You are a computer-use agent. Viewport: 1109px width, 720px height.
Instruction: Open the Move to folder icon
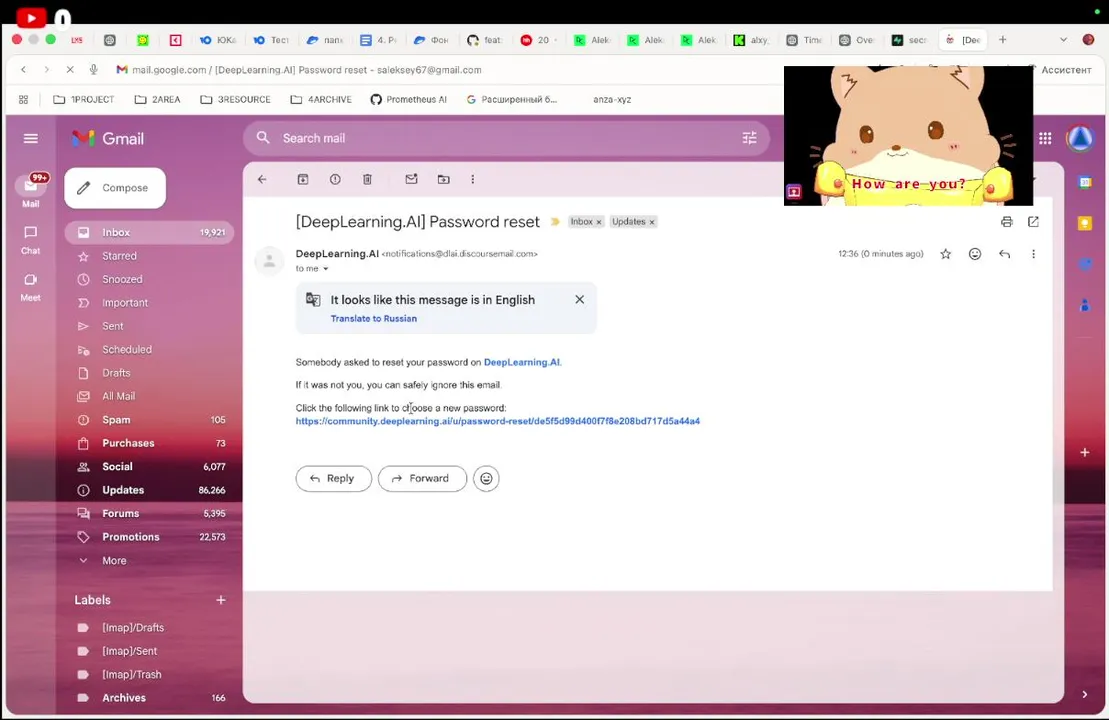(443, 180)
